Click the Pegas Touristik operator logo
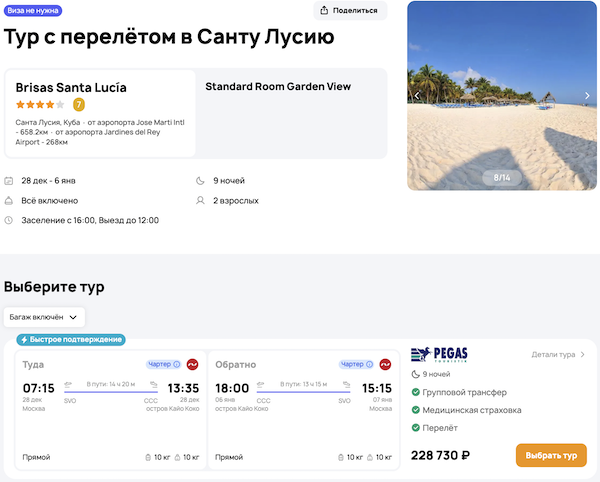This screenshot has height=482, width=600. [x=440, y=354]
